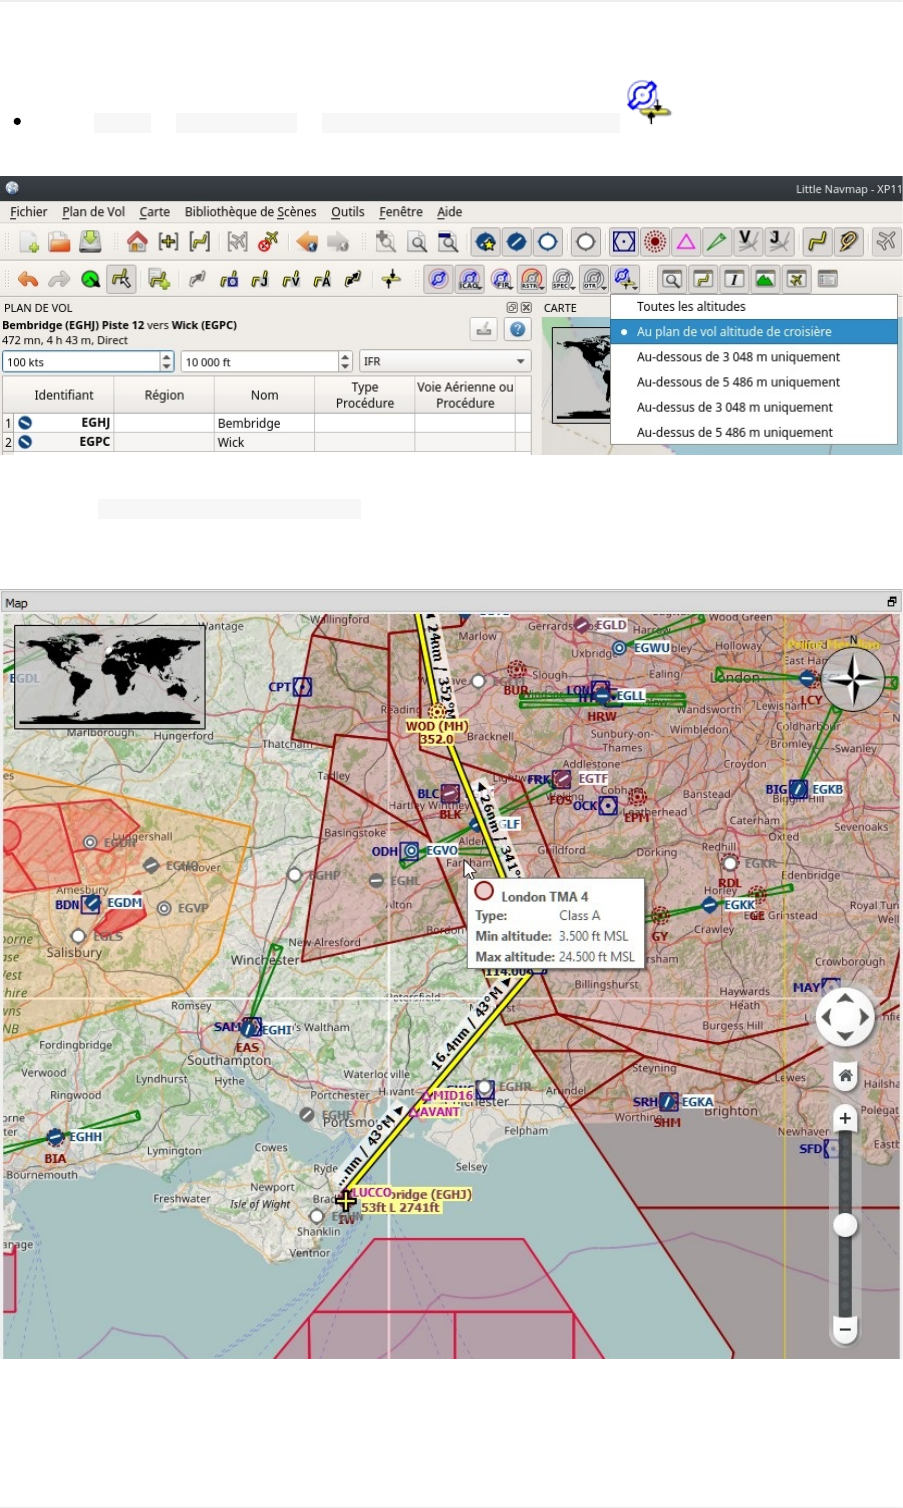Toggle empty airports circle display
The image size is (903, 1508).
(x=586, y=242)
